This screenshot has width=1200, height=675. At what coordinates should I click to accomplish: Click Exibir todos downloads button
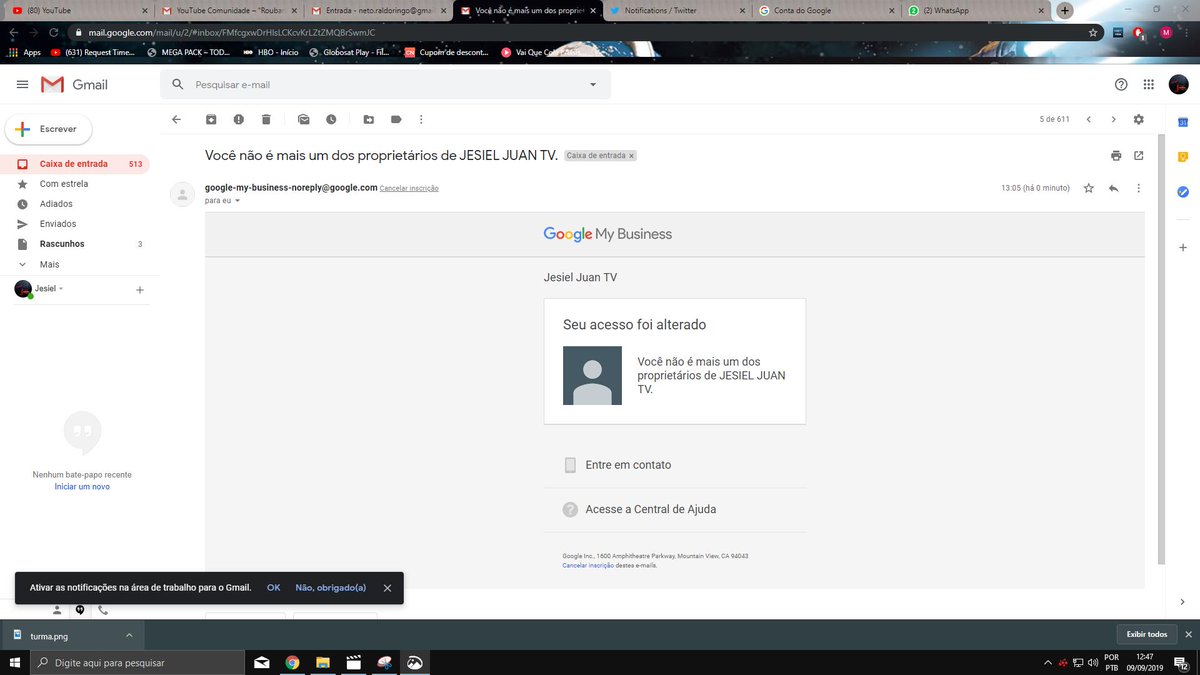click(x=1146, y=634)
